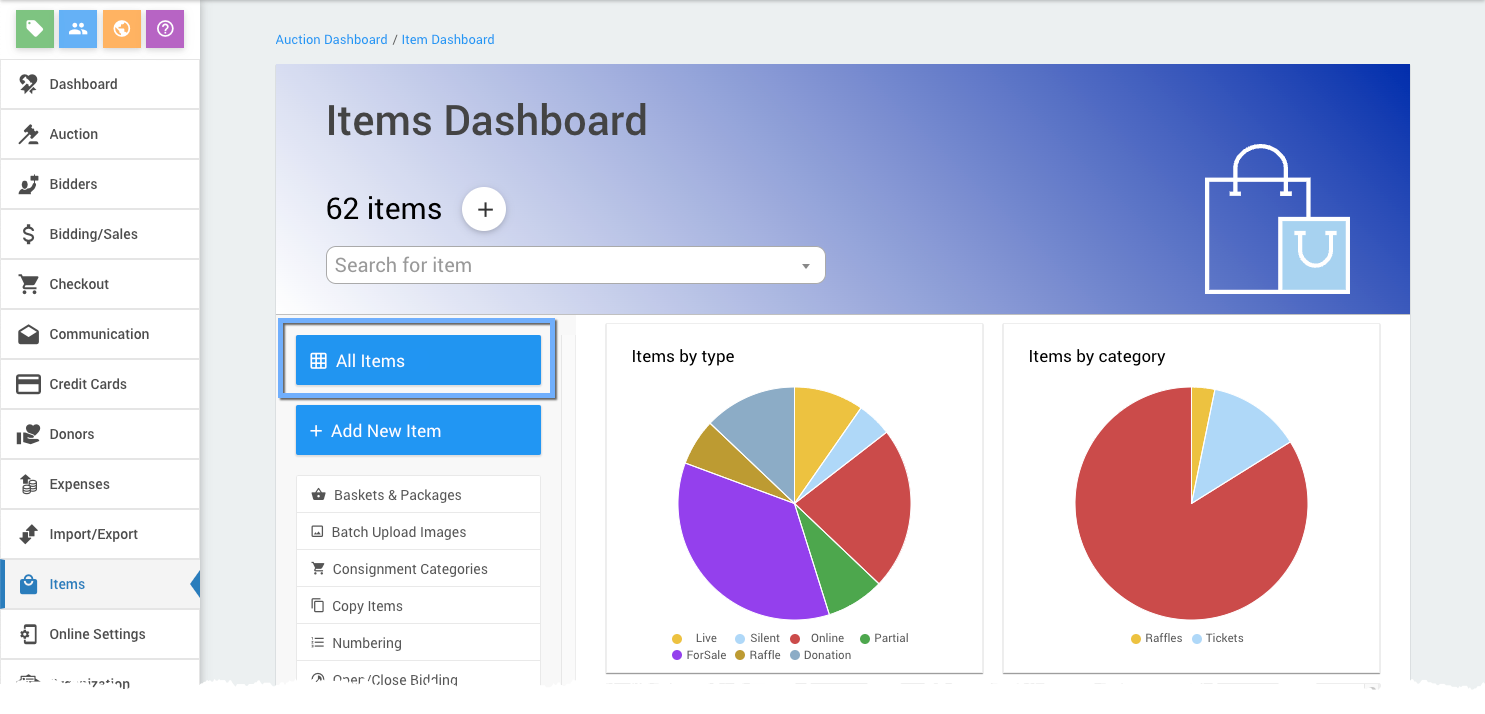Click the green tag icon at top
The width and height of the screenshot is (1485, 714).
tap(35, 29)
